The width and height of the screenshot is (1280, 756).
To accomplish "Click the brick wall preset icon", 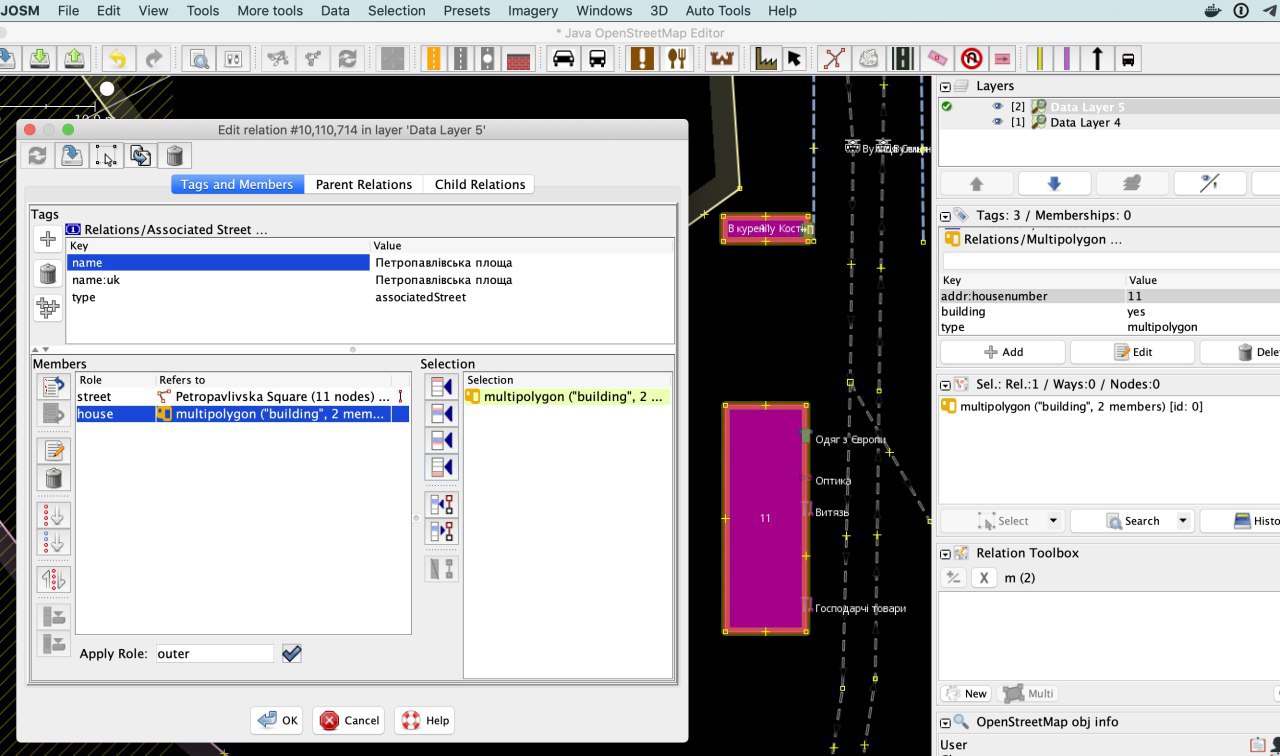I will (x=517, y=58).
